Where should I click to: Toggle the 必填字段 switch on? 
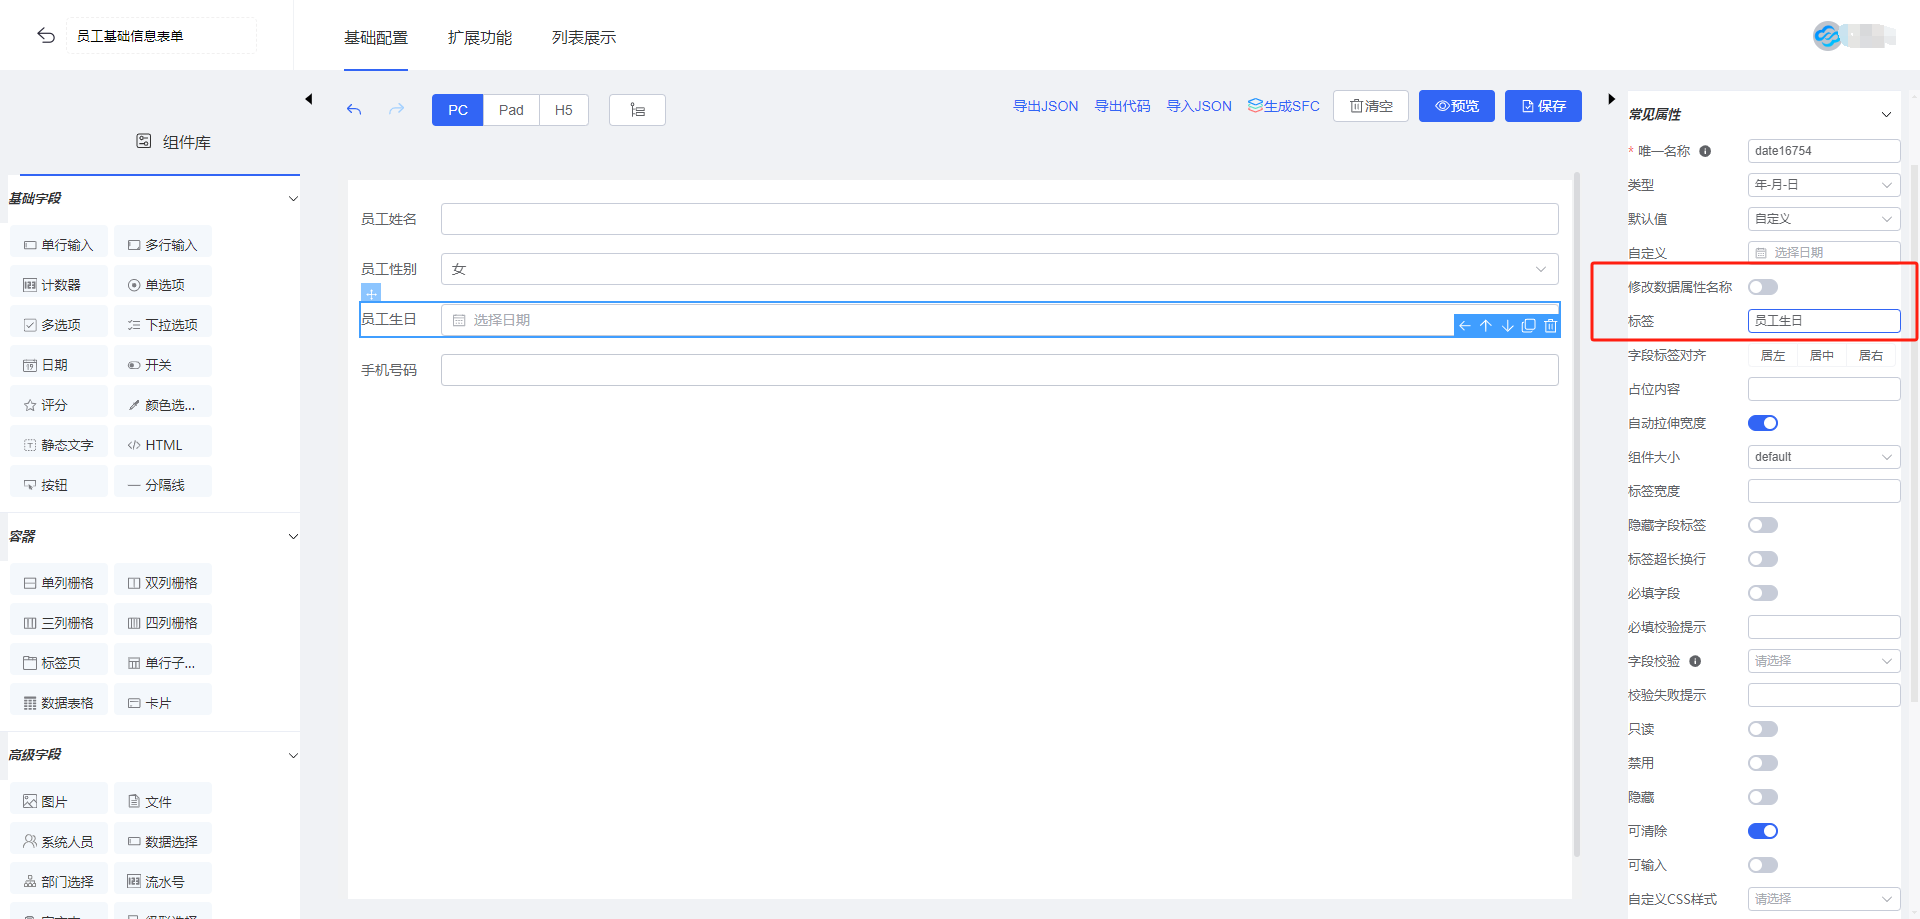1762,593
